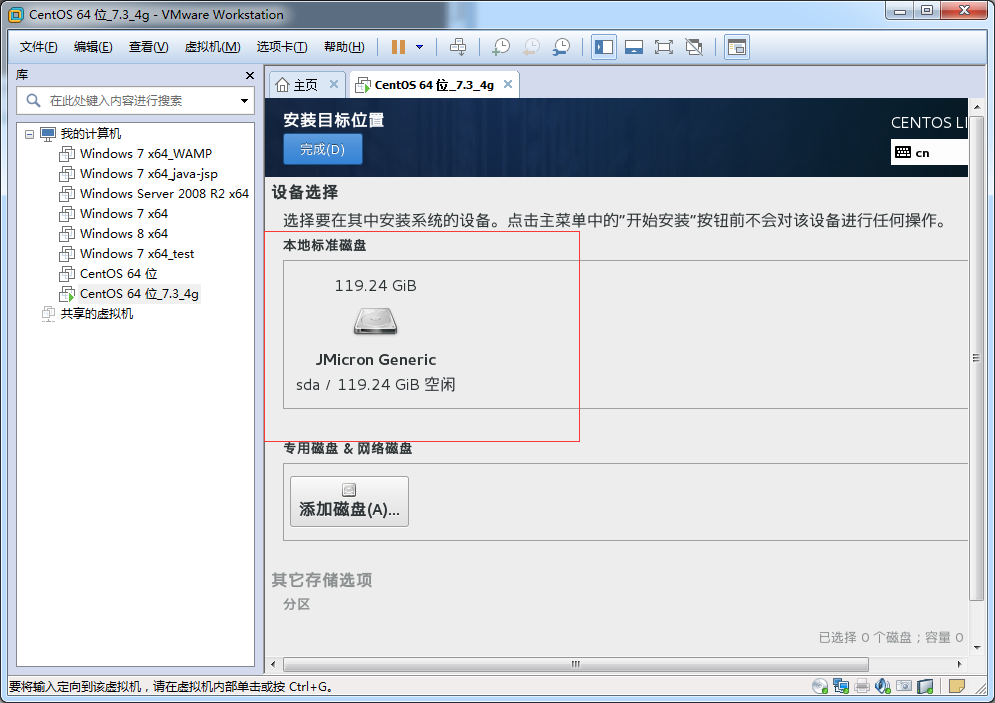Select Windows 7 x64_java-jsp virtual machine
Viewport: 995px width, 703px height.
click(x=148, y=174)
